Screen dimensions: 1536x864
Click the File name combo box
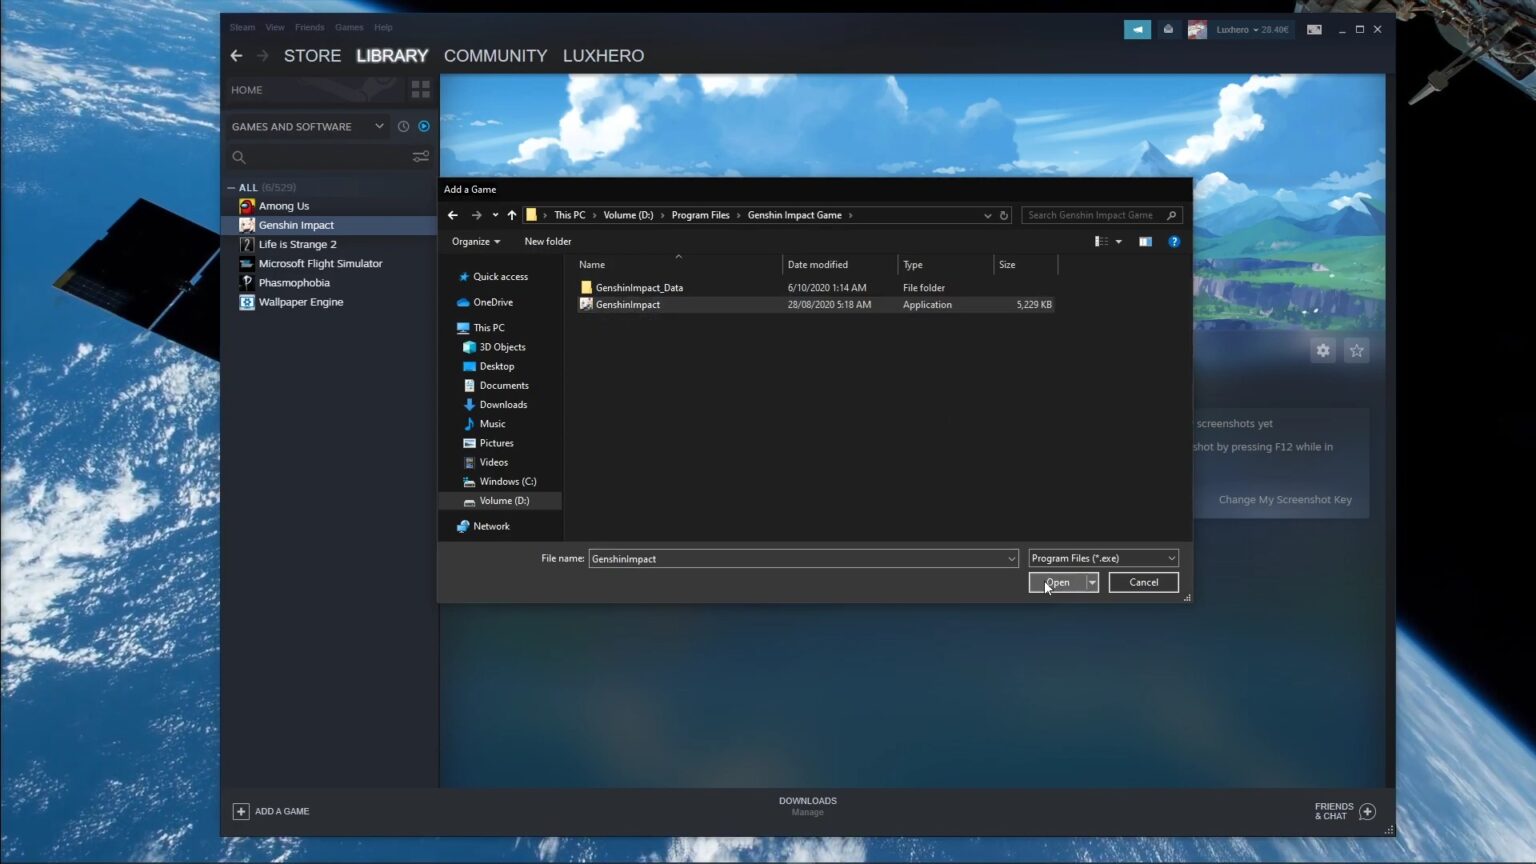click(x=803, y=559)
